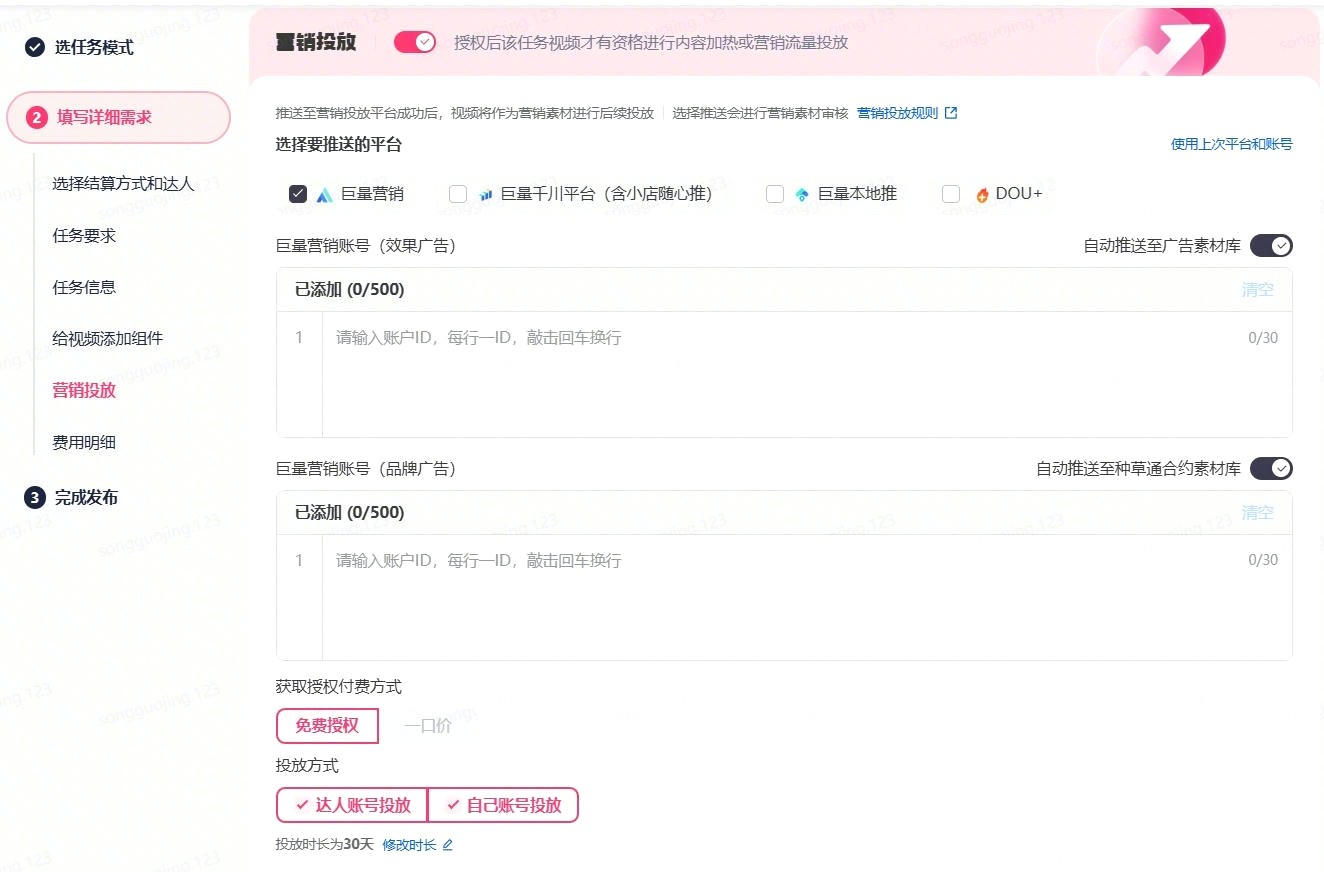The height and width of the screenshot is (872, 1324).
Task: Click the 巨量本地推 logo icon
Action: [x=802, y=195]
